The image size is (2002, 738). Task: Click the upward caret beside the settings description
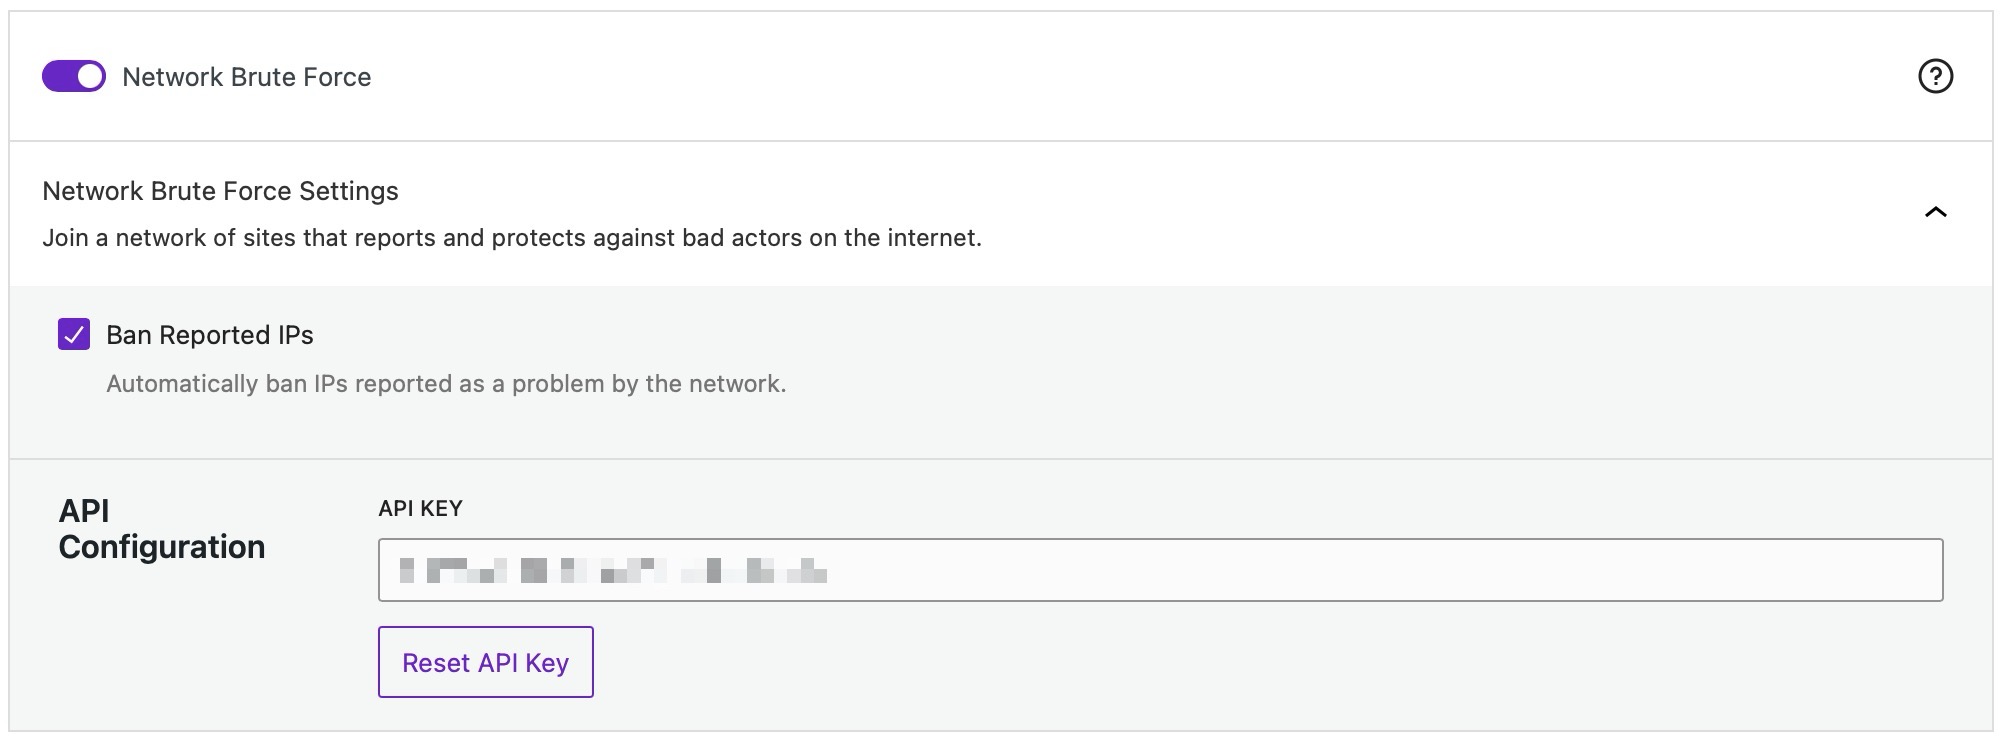point(1935,212)
